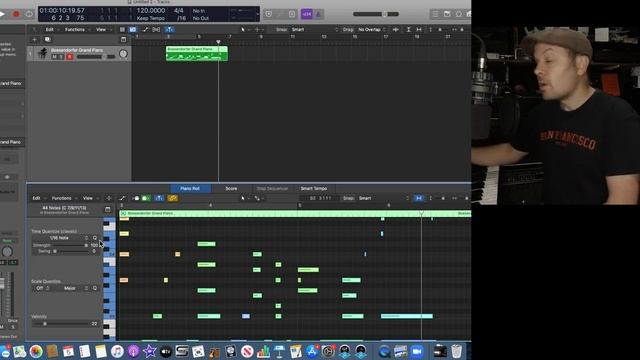
Task: Click the playhead marker in Tracks ruler
Action: (x=218, y=42)
